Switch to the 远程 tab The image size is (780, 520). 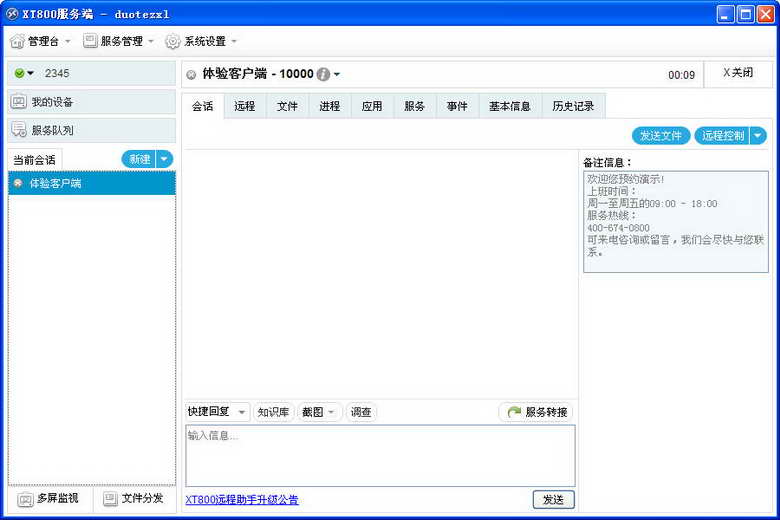(x=245, y=106)
